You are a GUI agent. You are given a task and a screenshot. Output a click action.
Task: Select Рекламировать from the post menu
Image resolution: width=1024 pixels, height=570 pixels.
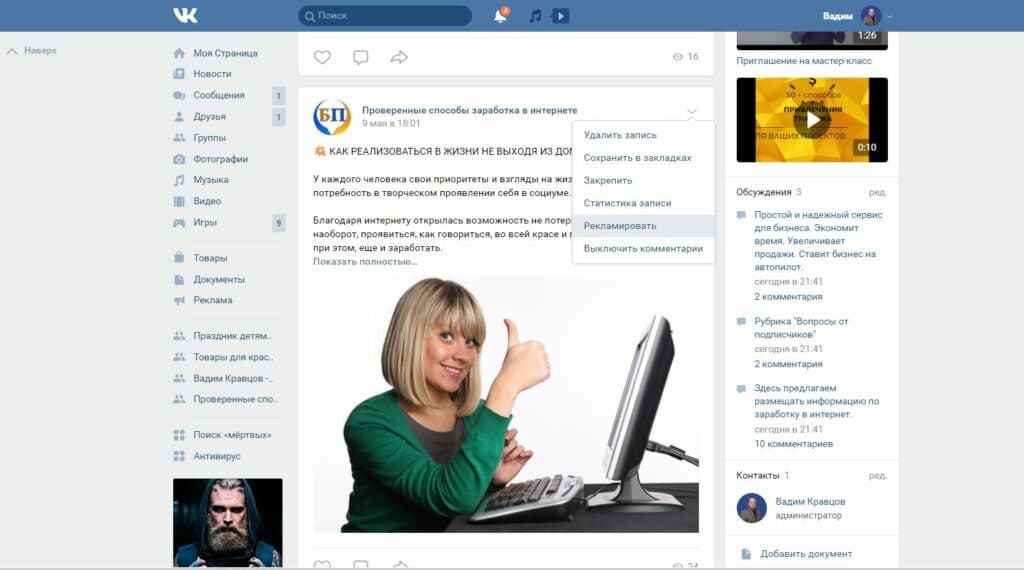click(x=620, y=226)
